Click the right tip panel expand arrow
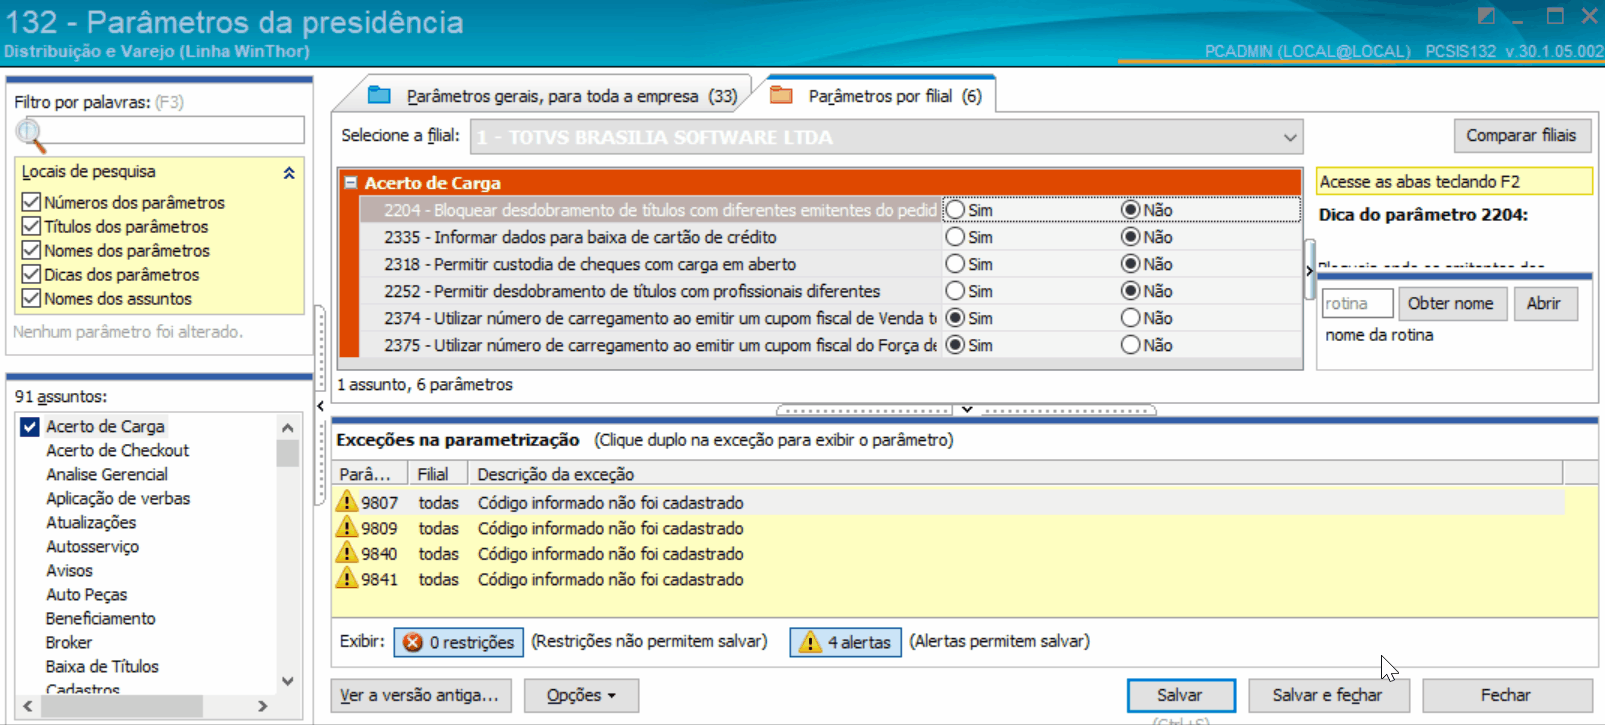Viewport: 1605px width, 725px height. point(1309,270)
